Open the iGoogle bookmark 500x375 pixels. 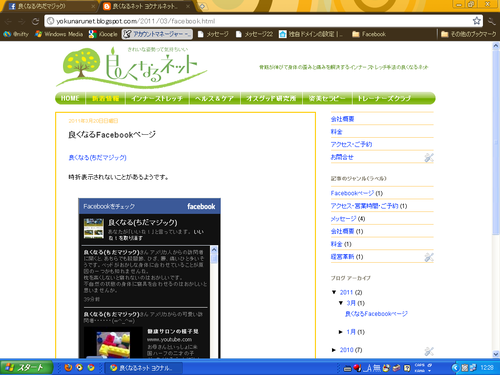click(x=103, y=34)
